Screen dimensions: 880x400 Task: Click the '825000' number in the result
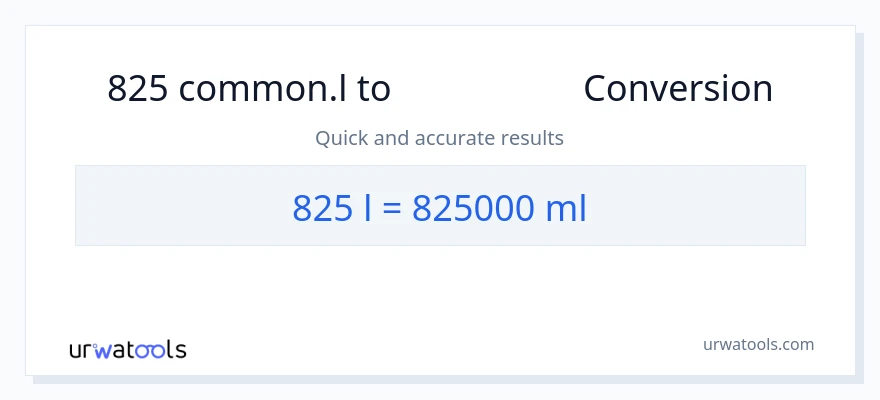(467, 207)
